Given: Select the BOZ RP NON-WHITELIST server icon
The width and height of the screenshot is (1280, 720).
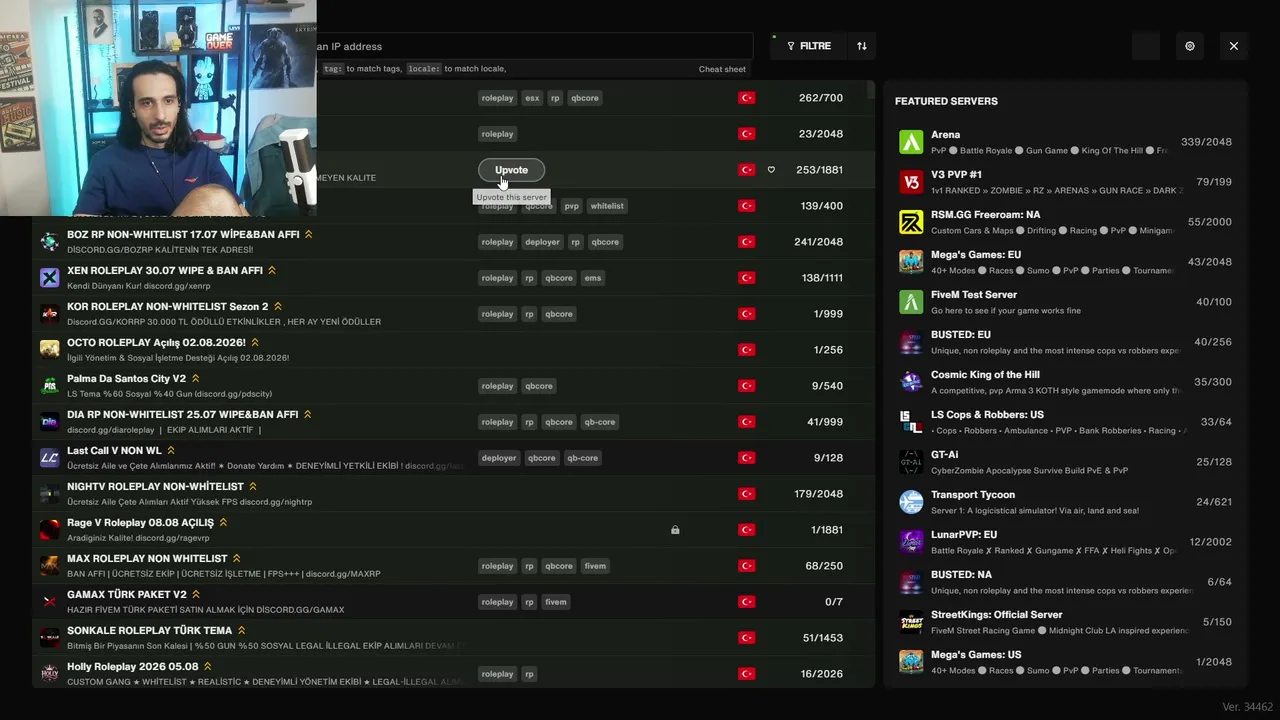Looking at the screenshot, I should 49,242.
